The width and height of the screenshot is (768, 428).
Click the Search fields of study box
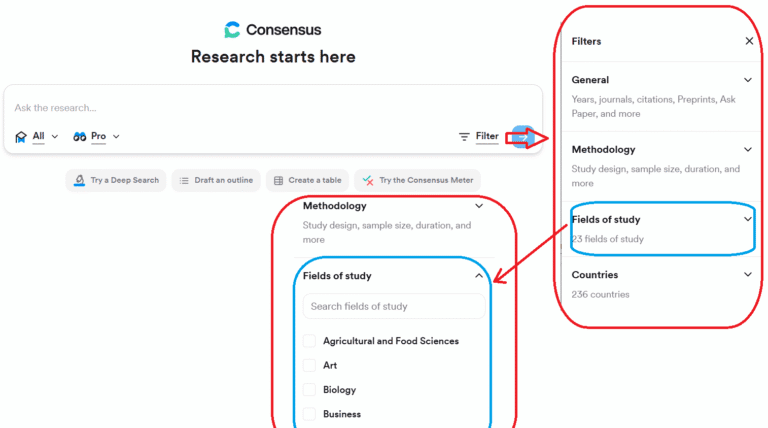tap(394, 307)
